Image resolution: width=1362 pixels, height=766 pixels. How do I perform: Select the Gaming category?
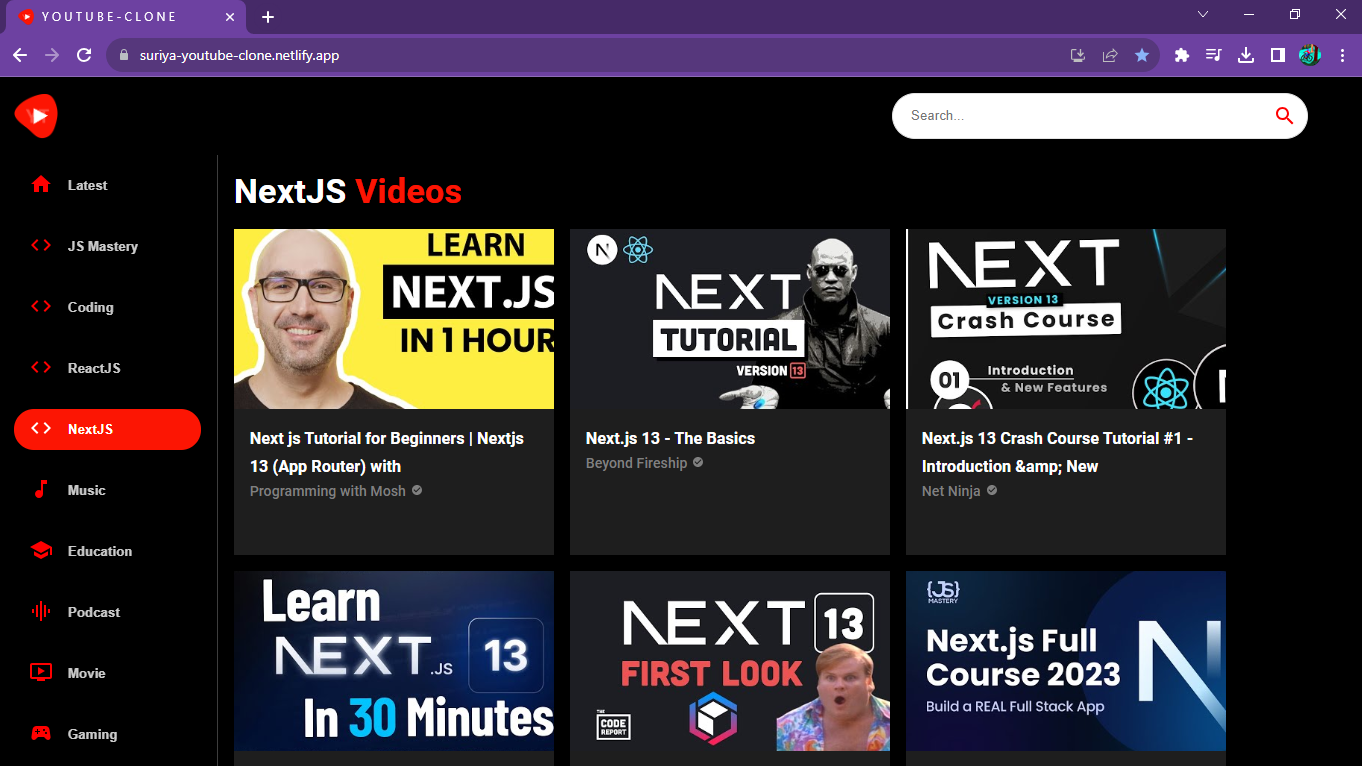click(107, 734)
